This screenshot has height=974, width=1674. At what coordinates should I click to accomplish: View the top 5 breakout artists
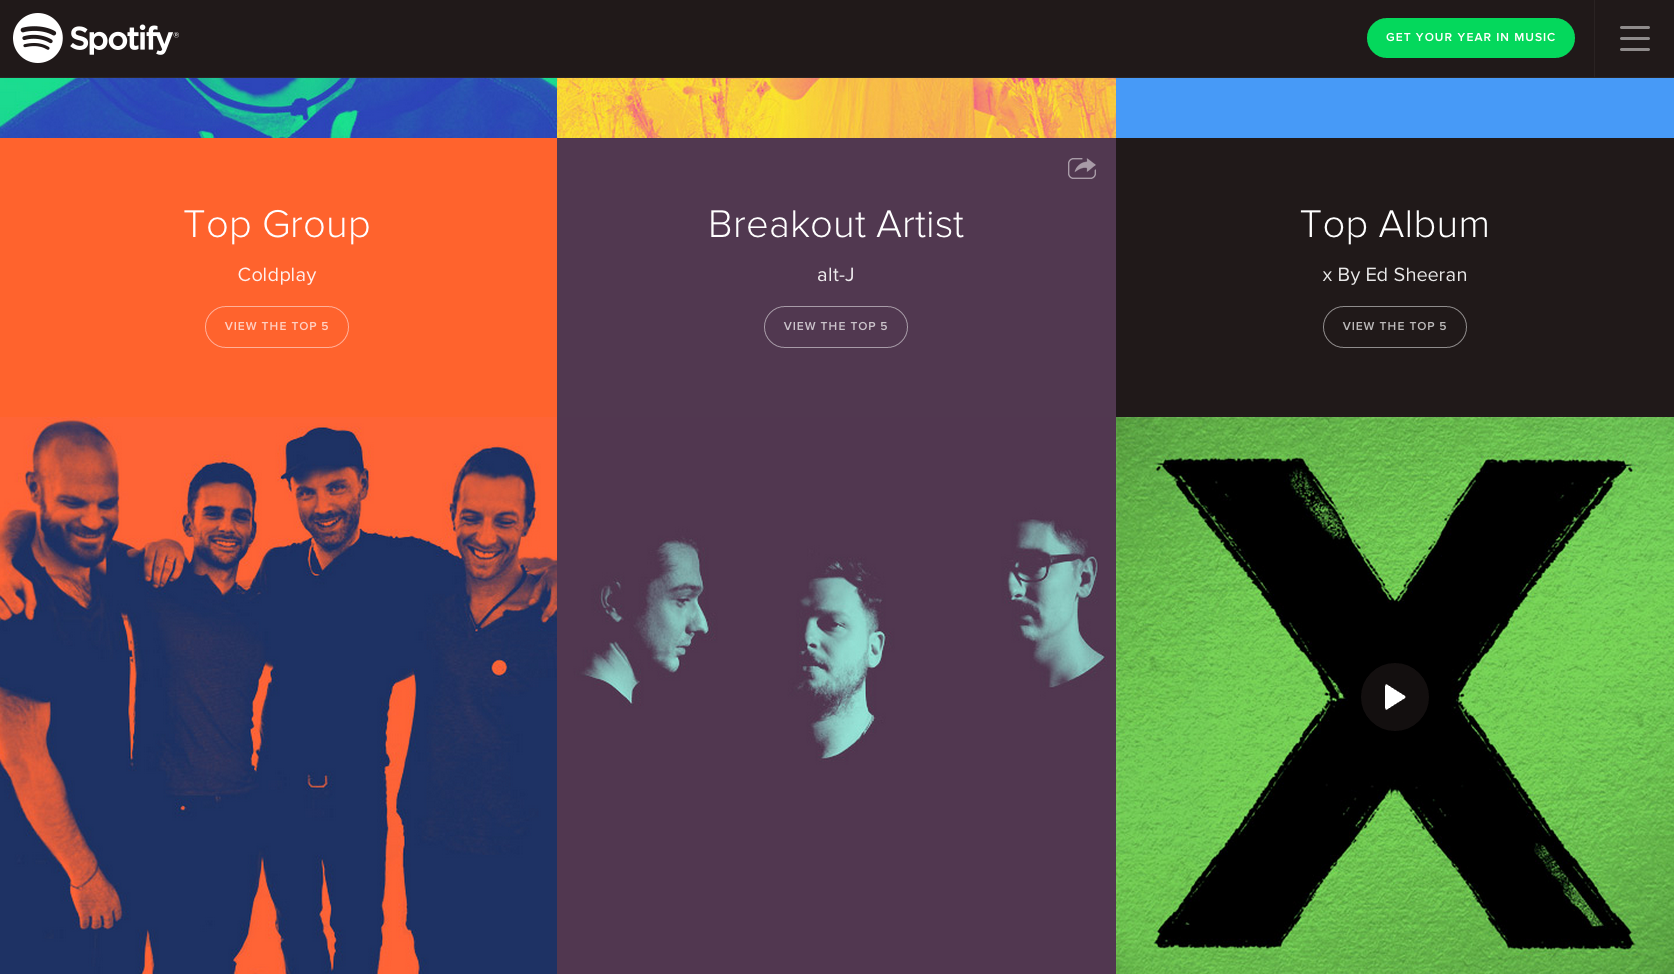click(836, 327)
